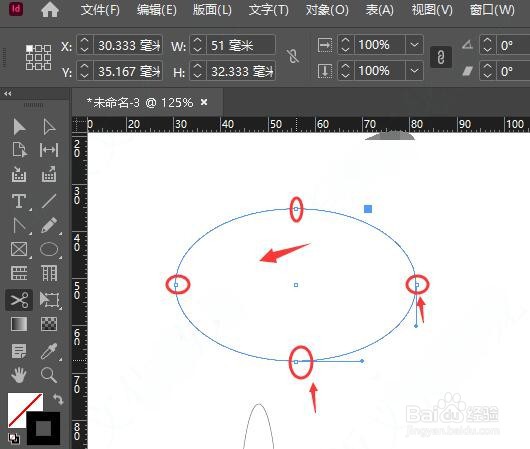Click the stroke color swatch

point(44,428)
